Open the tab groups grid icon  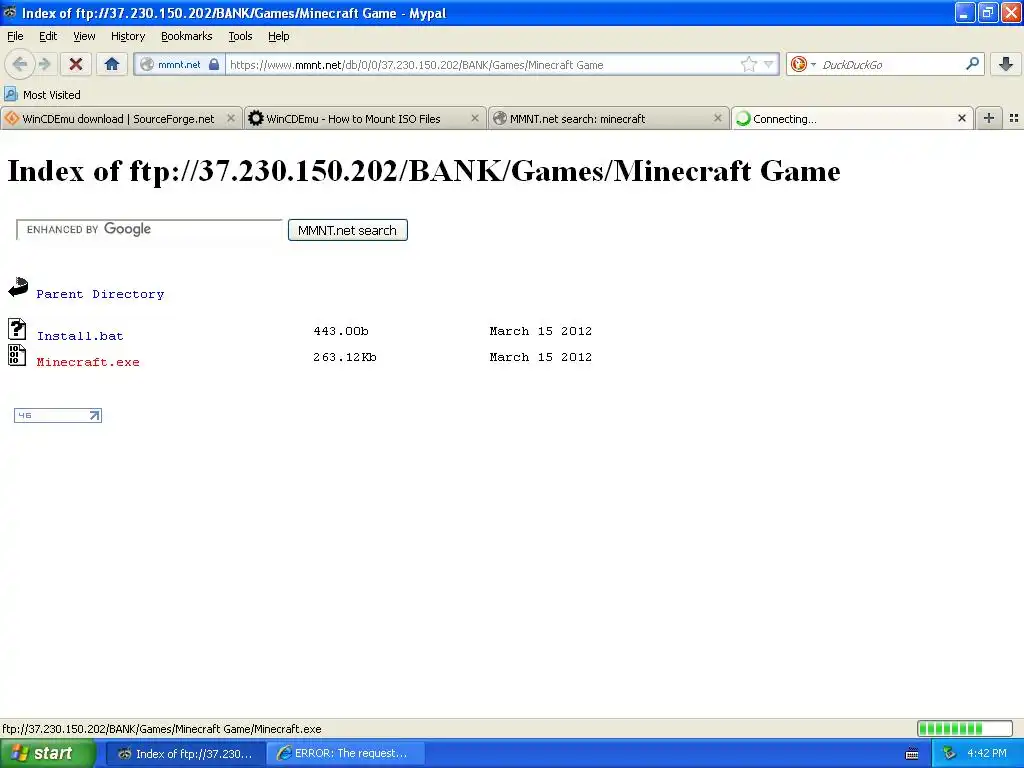click(x=1014, y=118)
